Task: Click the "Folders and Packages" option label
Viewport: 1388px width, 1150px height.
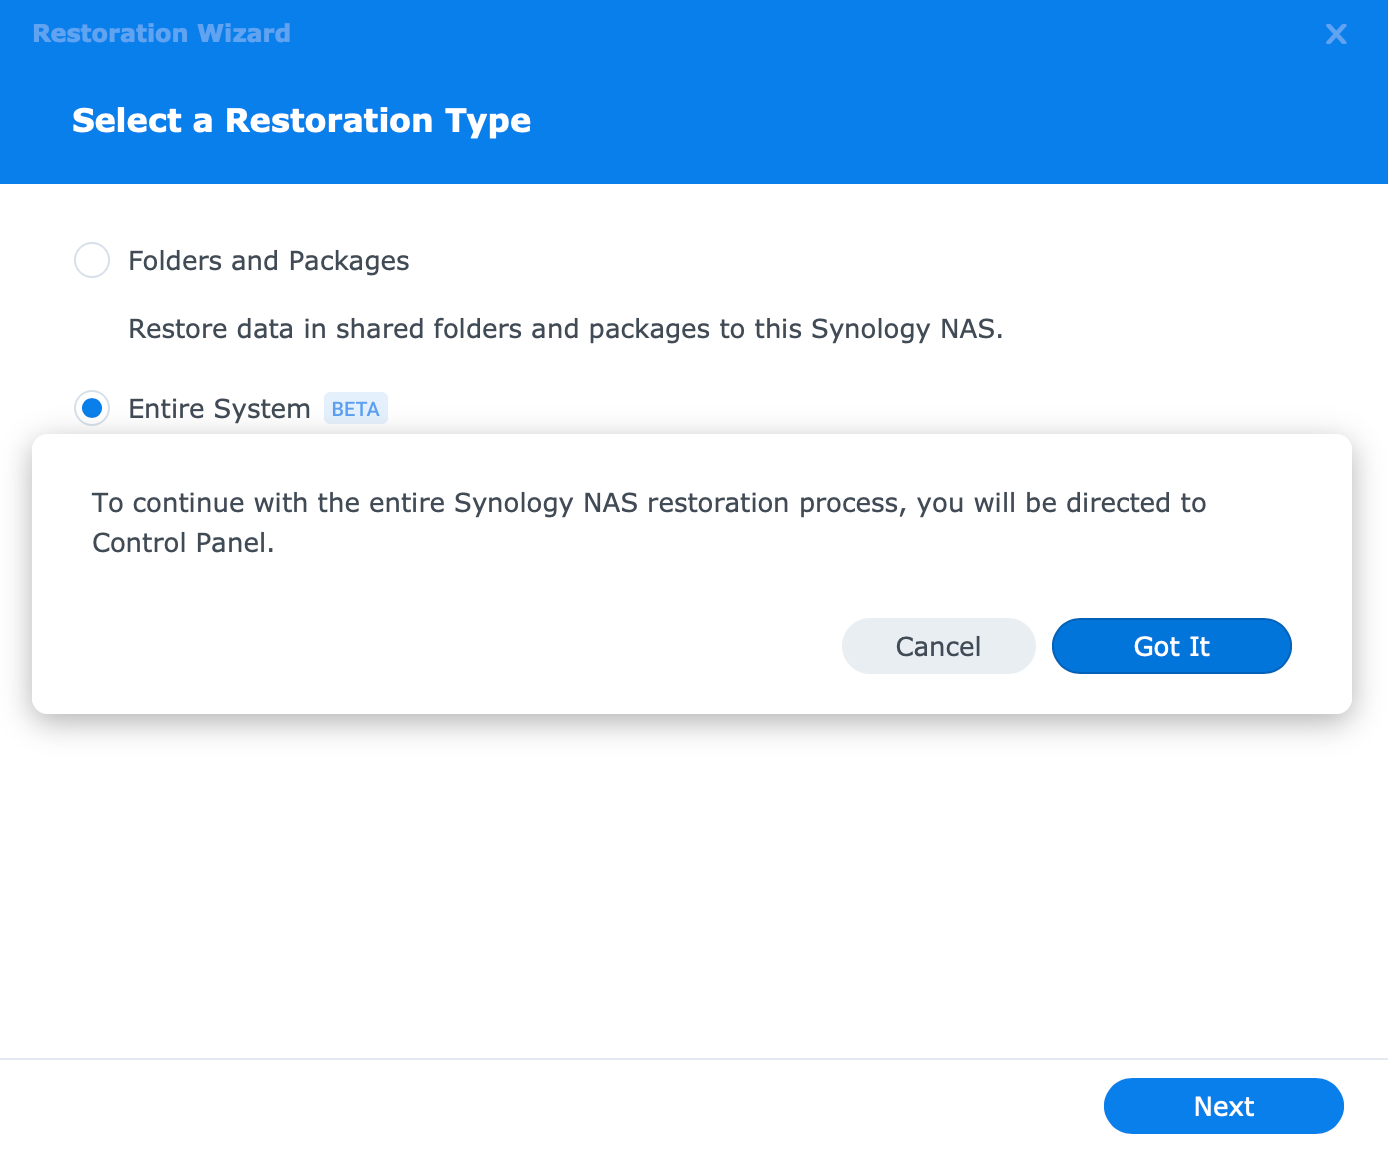Action: click(268, 261)
